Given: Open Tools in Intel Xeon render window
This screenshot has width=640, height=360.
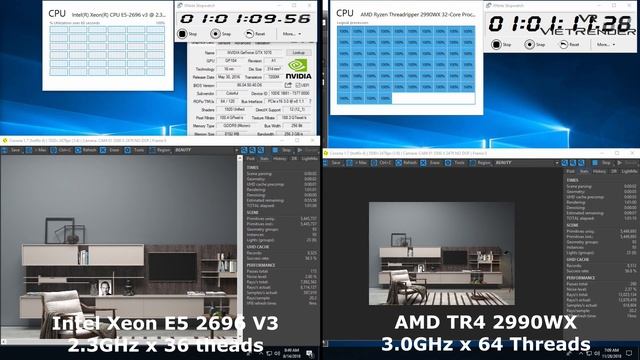Looking at the screenshot, I should 135,150.
